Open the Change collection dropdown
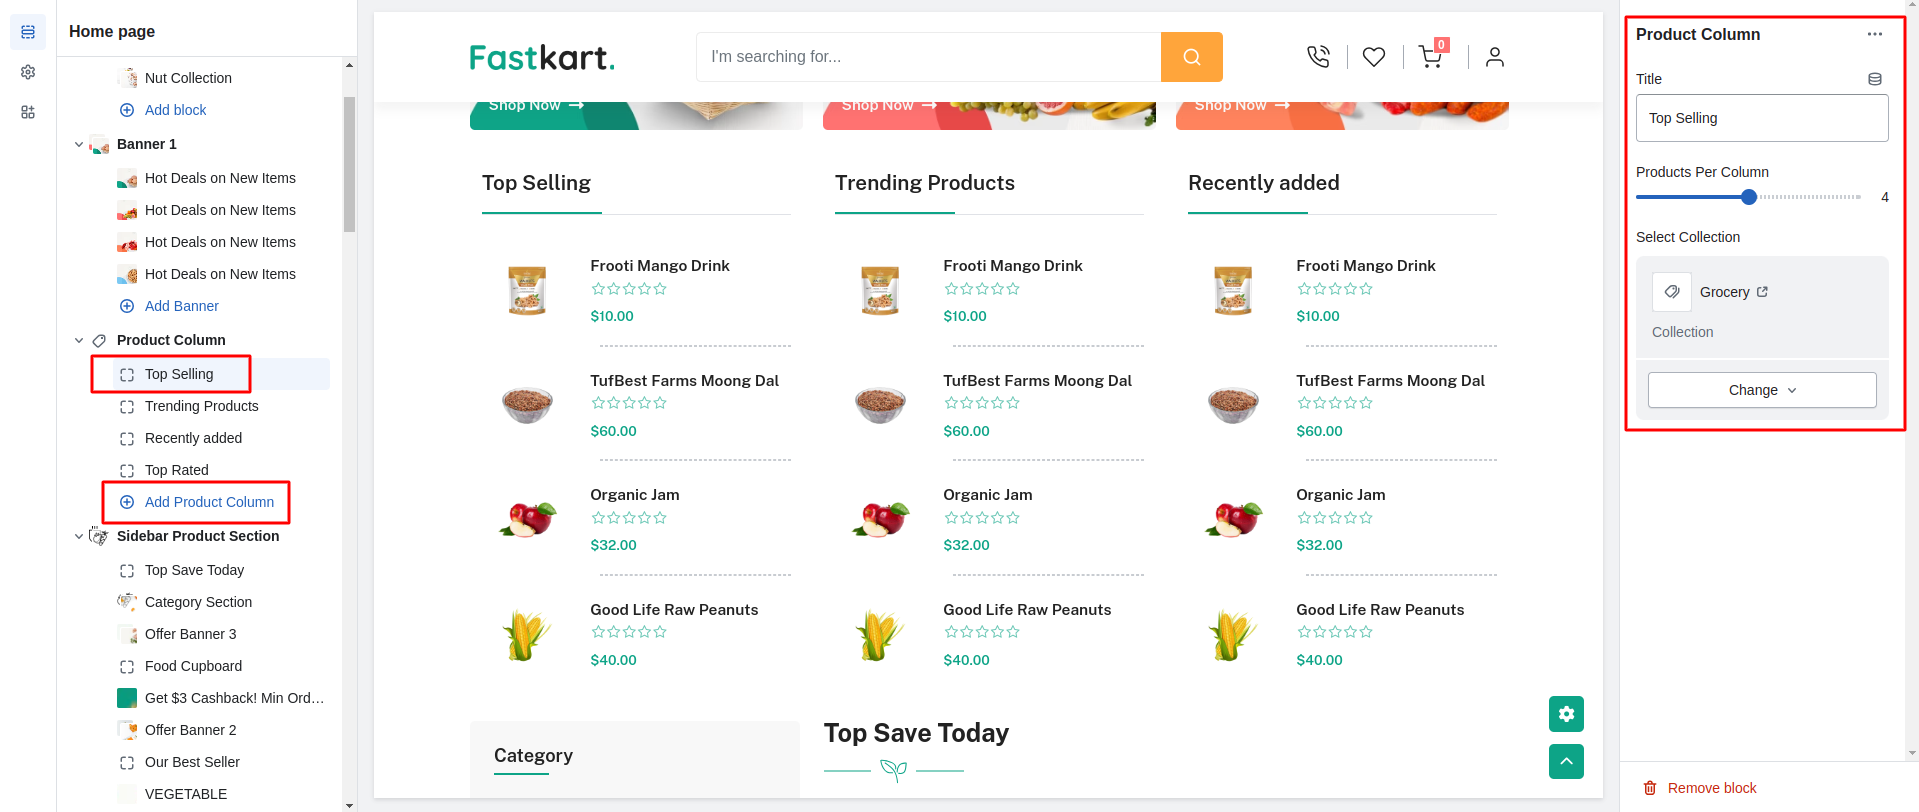The width and height of the screenshot is (1919, 812). (1761, 390)
